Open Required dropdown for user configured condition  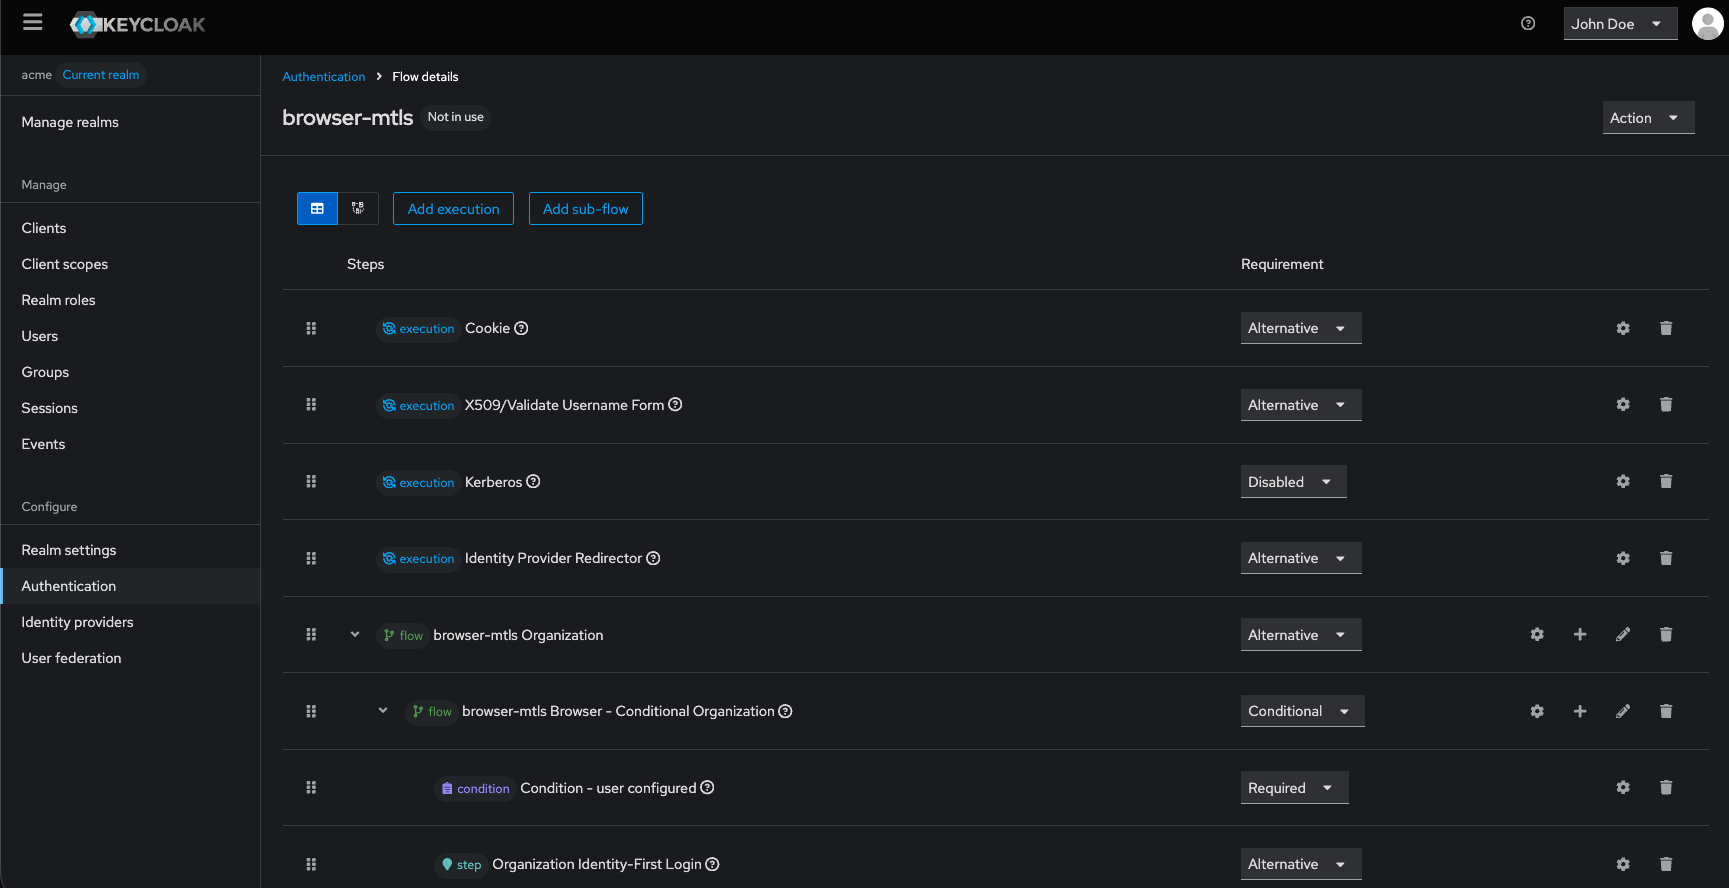click(x=1295, y=787)
